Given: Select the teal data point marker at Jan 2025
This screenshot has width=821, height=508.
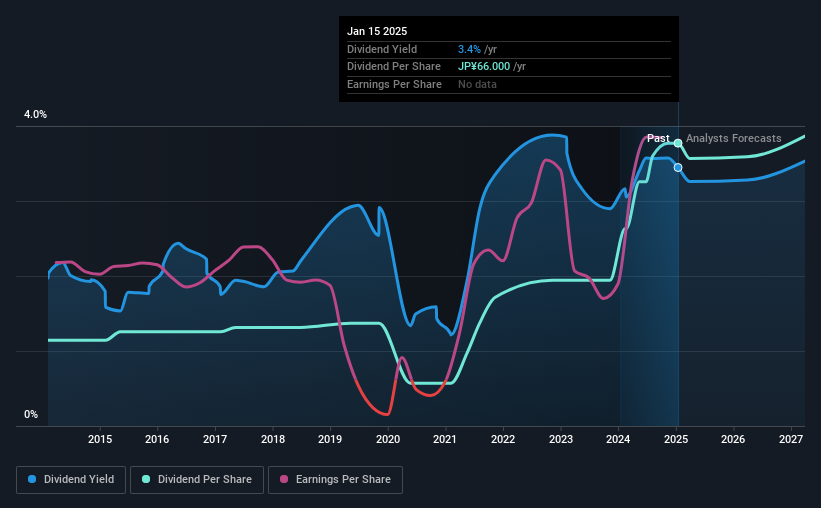Looking at the screenshot, I should 678,143.
